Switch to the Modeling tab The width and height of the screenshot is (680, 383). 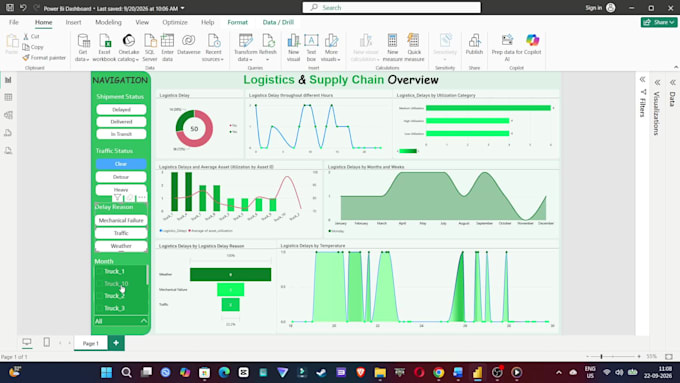[x=108, y=22]
